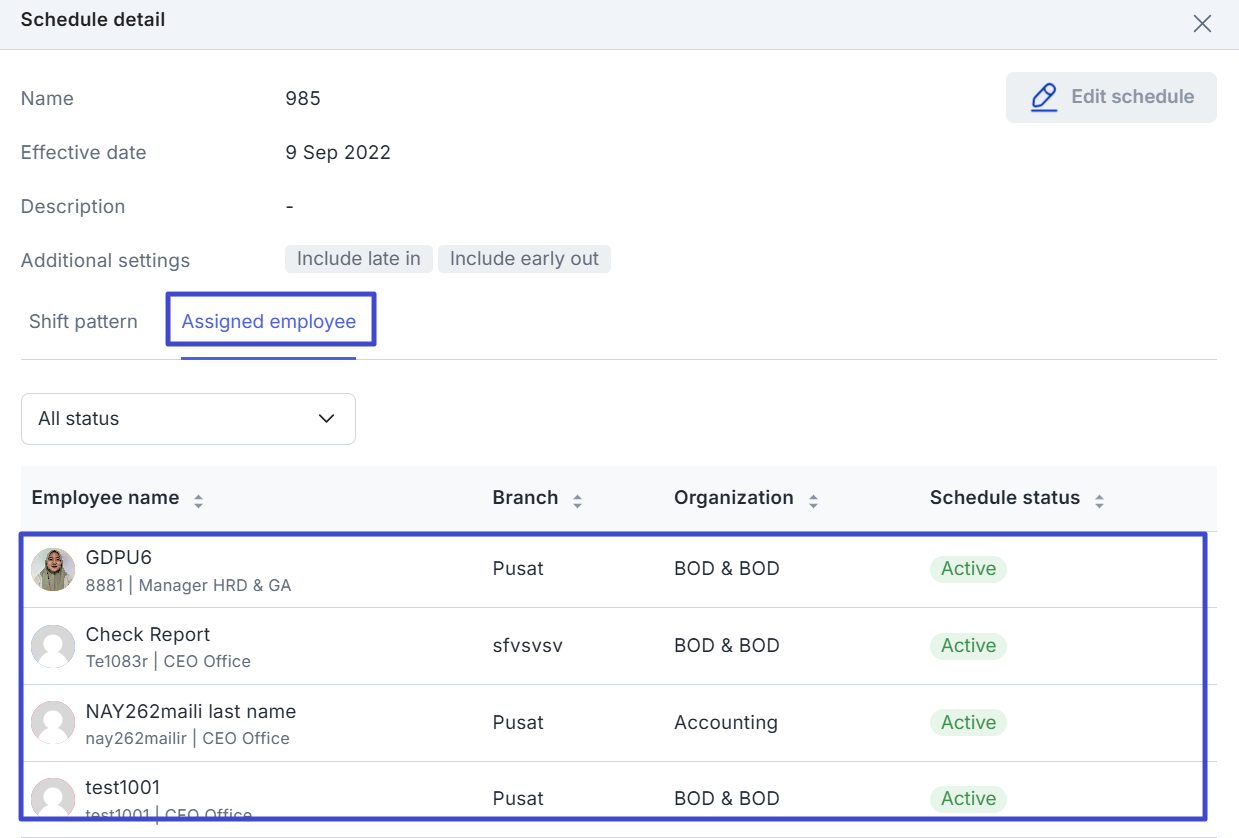Sort by Branch column icon
The height and width of the screenshot is (838, 1239).
click(x=577, y=500)
